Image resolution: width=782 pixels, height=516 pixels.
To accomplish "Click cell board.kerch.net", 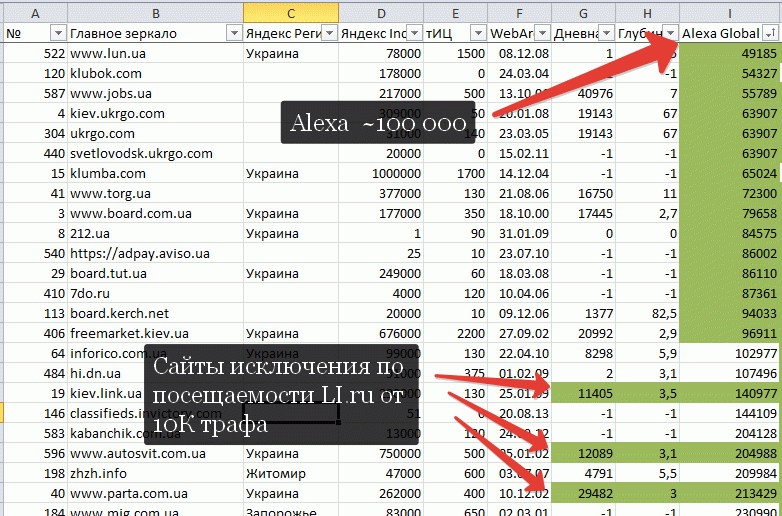I will (156, 313).
